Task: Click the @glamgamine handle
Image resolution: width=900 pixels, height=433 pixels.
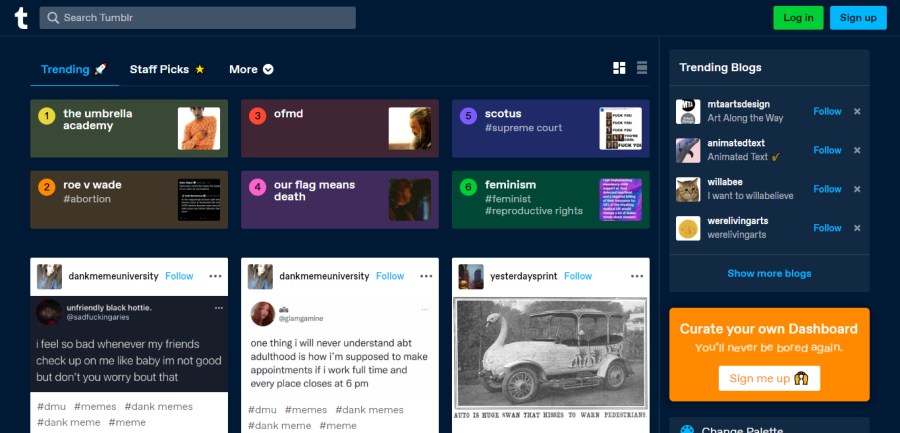Action: click(x=300, y=318)
